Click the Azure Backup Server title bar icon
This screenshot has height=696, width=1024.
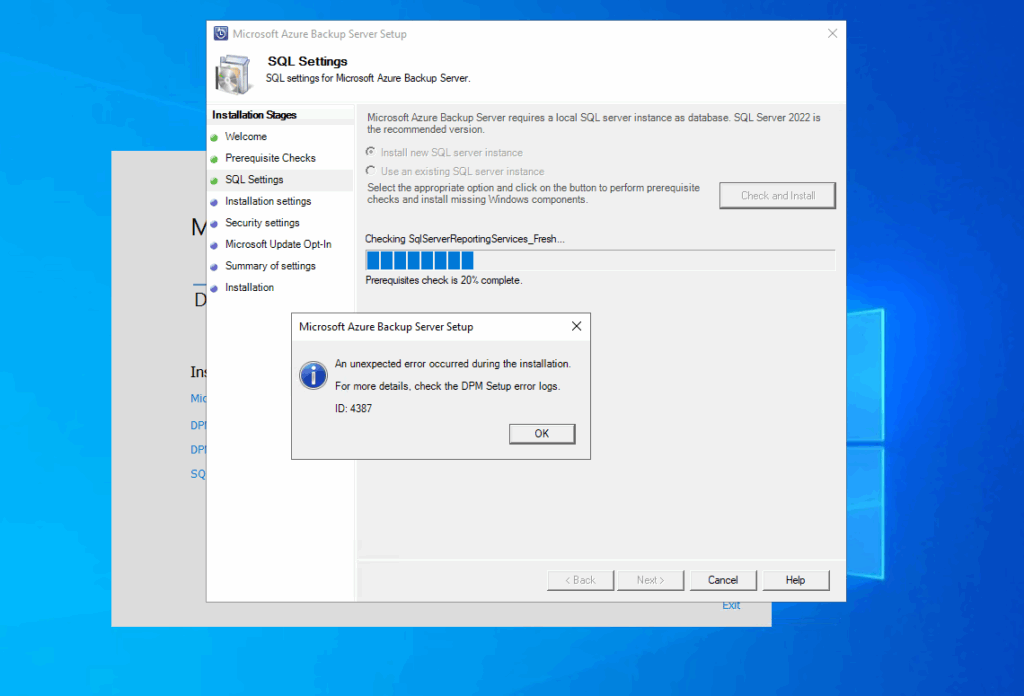pyautogui.click(x=221, y=33)
